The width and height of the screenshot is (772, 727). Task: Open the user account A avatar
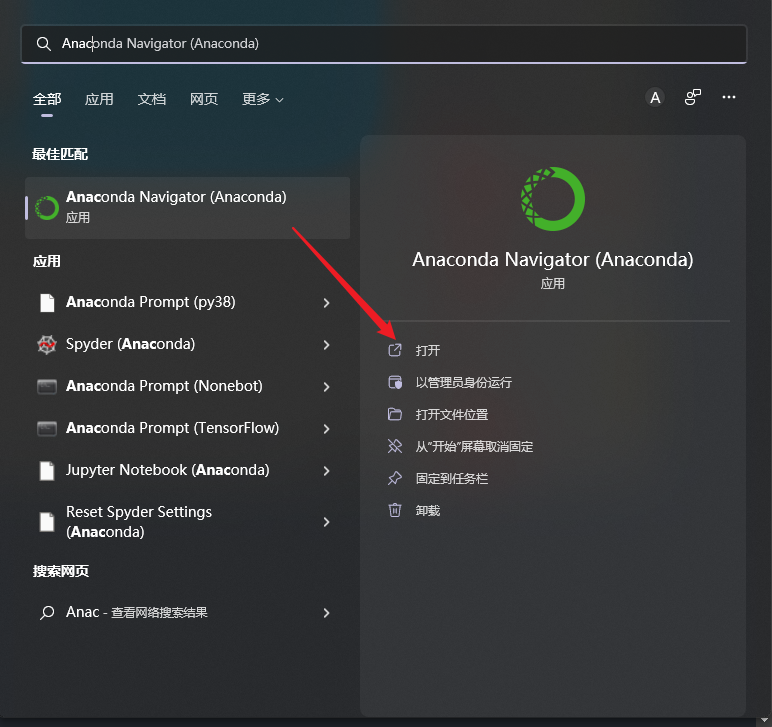655,97
